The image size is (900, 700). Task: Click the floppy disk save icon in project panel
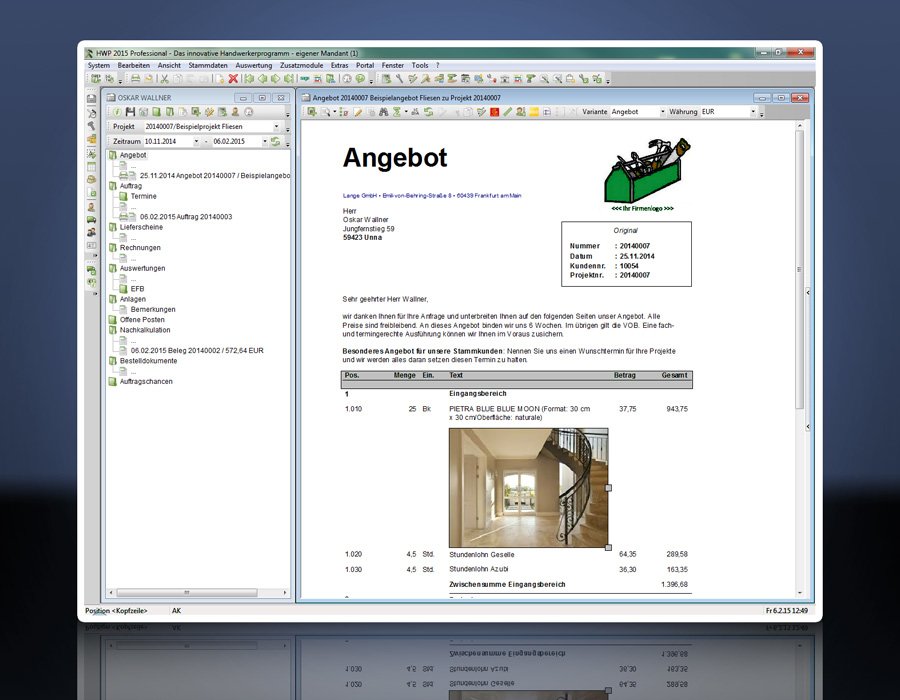click(130, 112)
